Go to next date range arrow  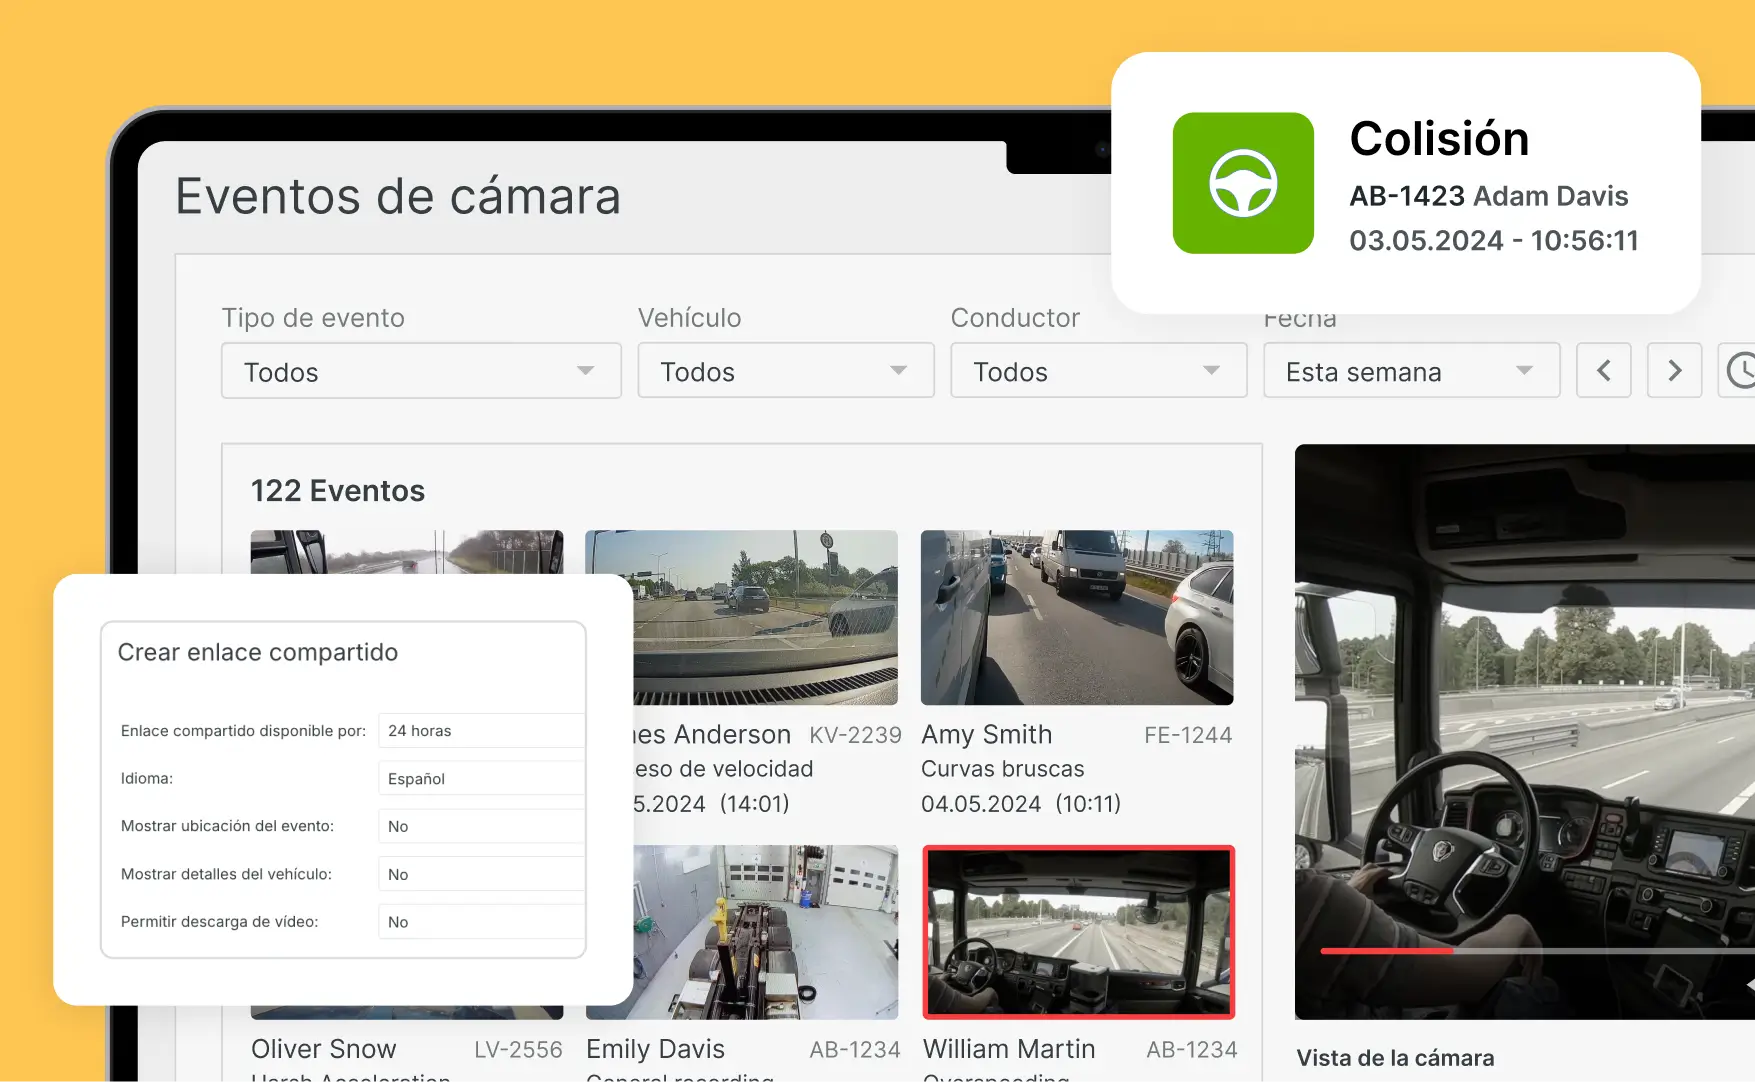pos(1675,371)
